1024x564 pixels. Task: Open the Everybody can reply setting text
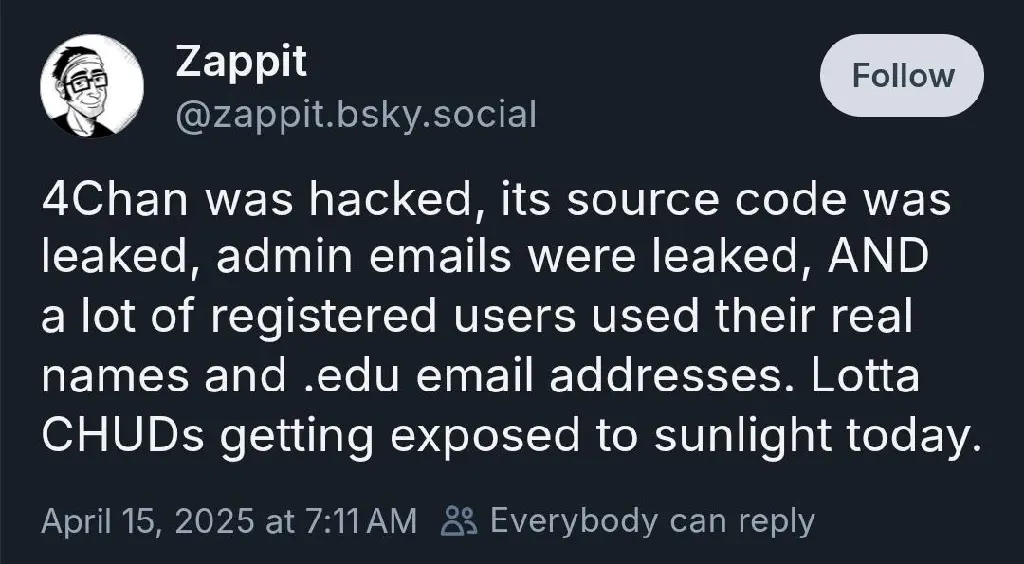(652, 521)
